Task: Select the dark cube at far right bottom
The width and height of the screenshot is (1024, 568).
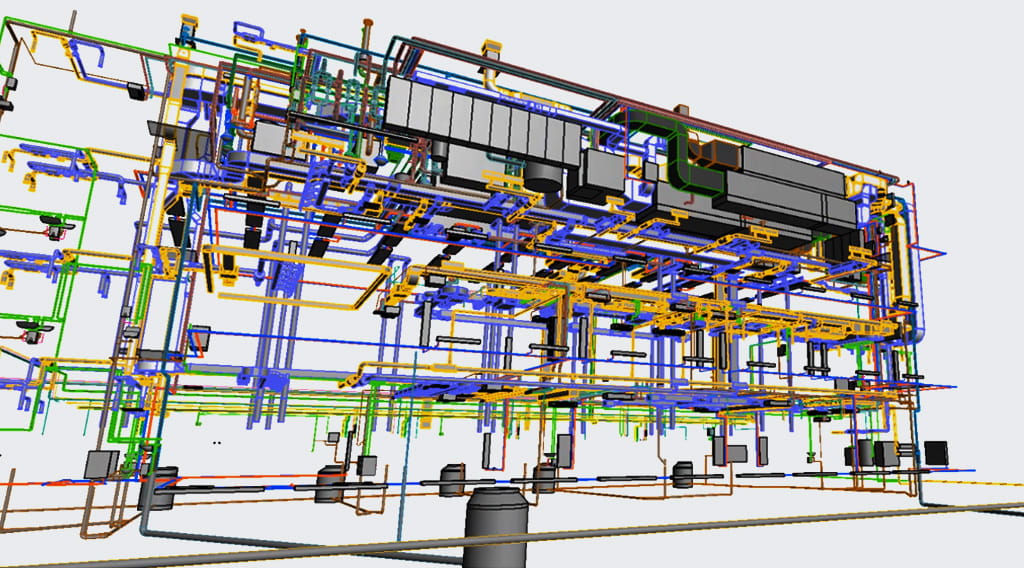Action: click(936, 452)
